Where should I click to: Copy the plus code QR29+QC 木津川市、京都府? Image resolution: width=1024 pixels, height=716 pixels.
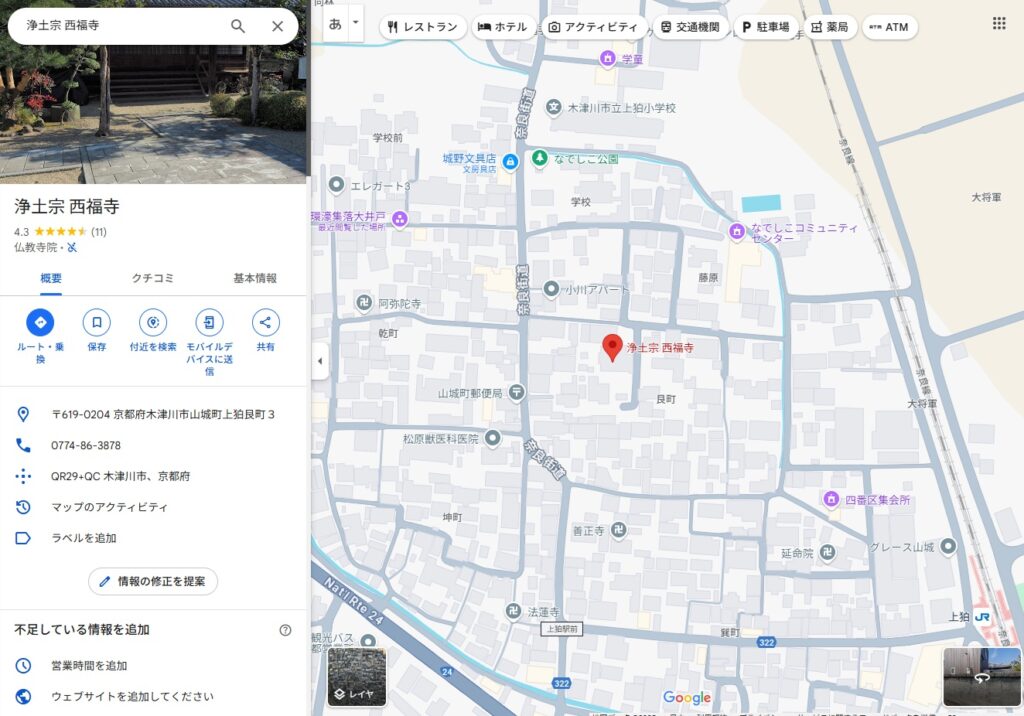tap(120, 476)
